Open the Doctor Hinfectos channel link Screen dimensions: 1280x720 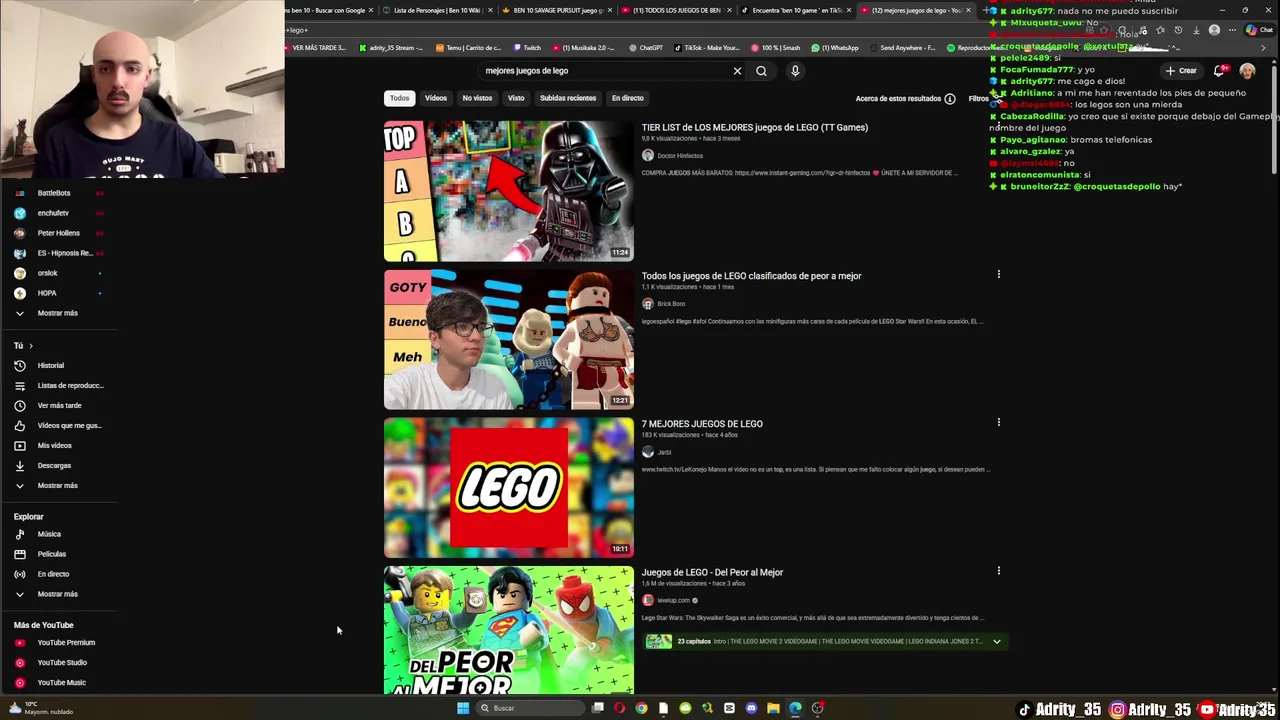click(680, 156)
